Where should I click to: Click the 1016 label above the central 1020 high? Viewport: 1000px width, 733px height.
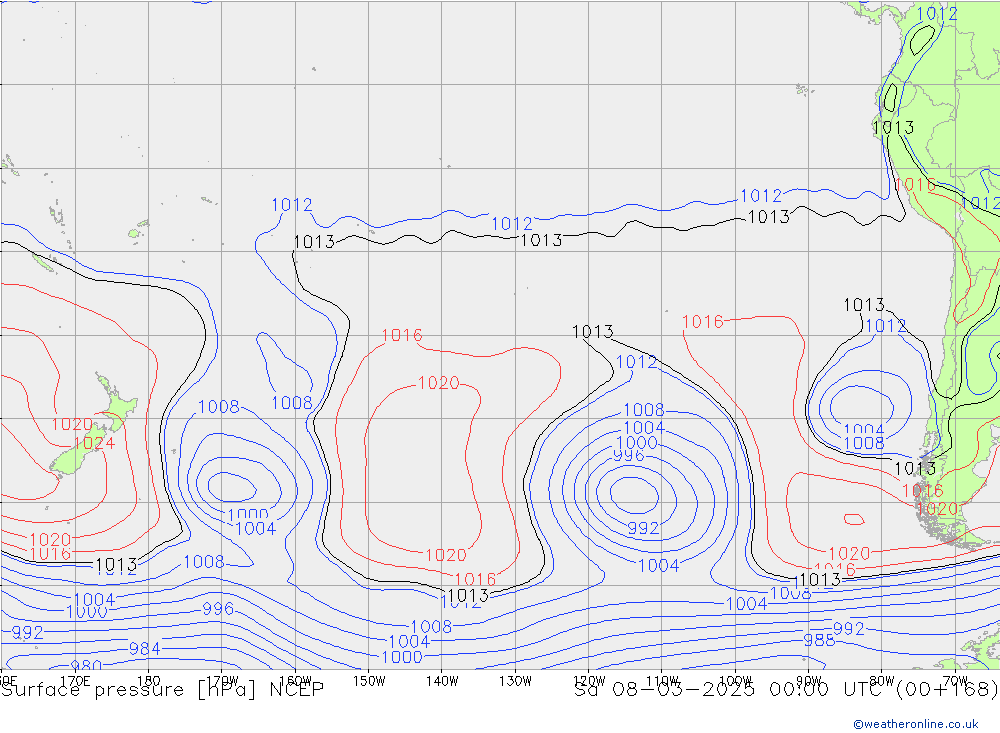click(x=402, y=335)
